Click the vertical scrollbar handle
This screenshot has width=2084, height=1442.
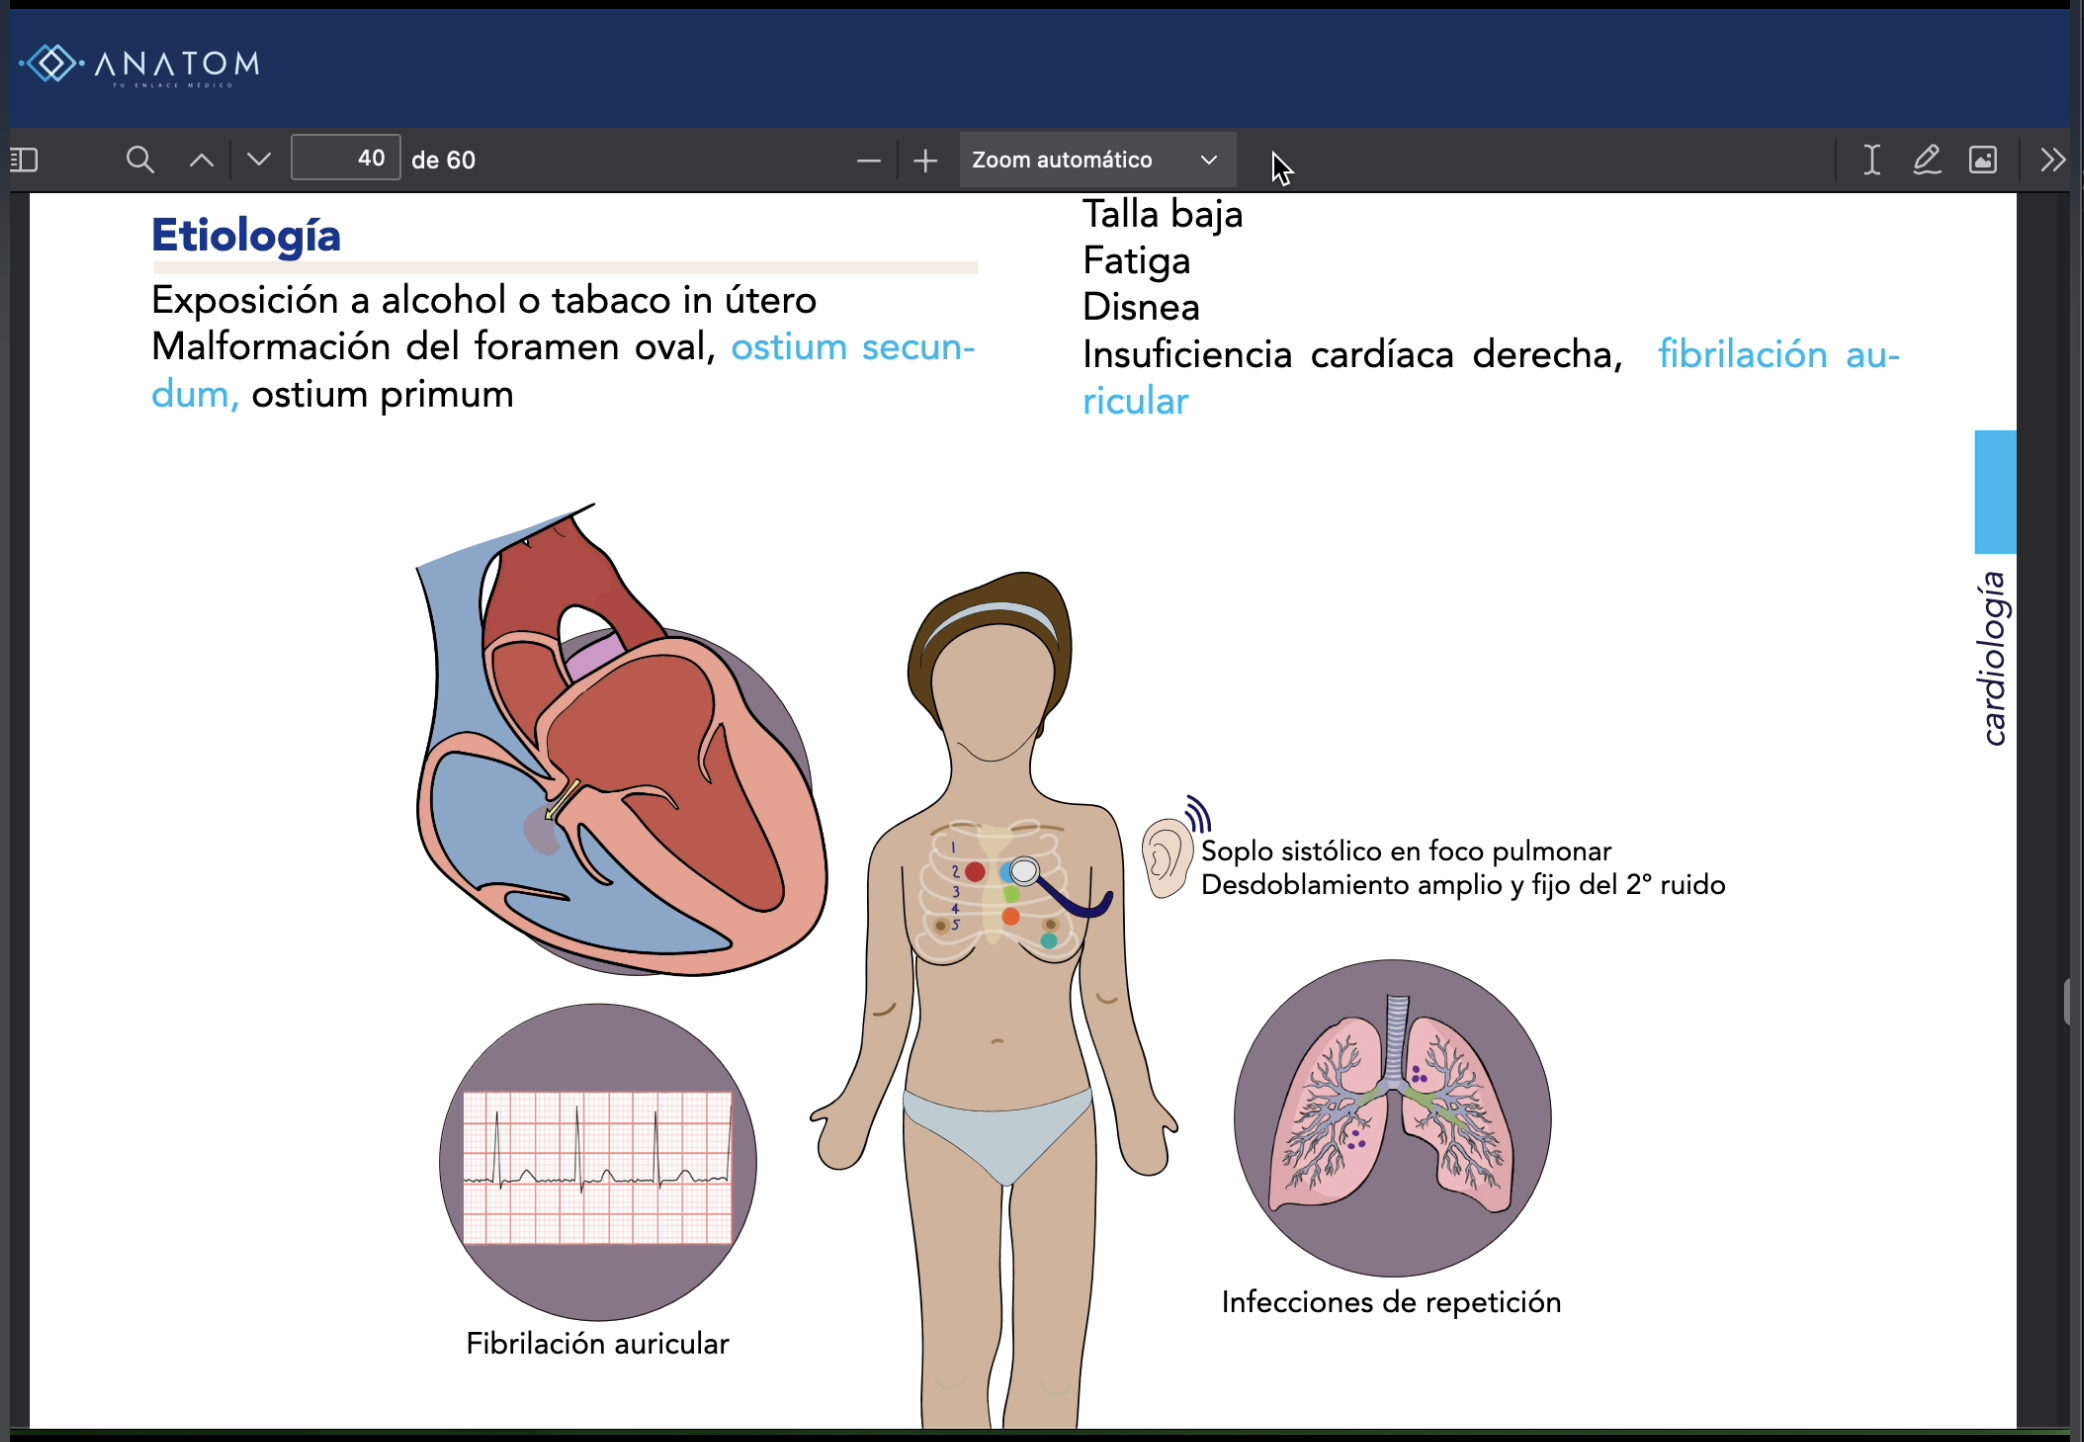point(2067,1002)
